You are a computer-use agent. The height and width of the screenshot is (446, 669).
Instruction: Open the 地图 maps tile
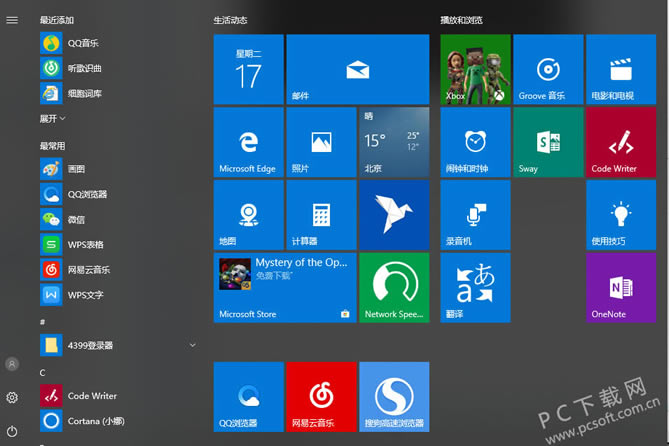click(x=249, y=215)
